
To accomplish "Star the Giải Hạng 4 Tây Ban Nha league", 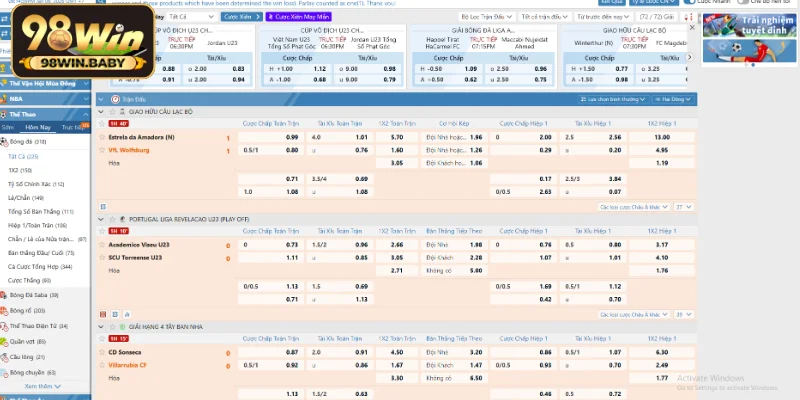I will [112, 327].
